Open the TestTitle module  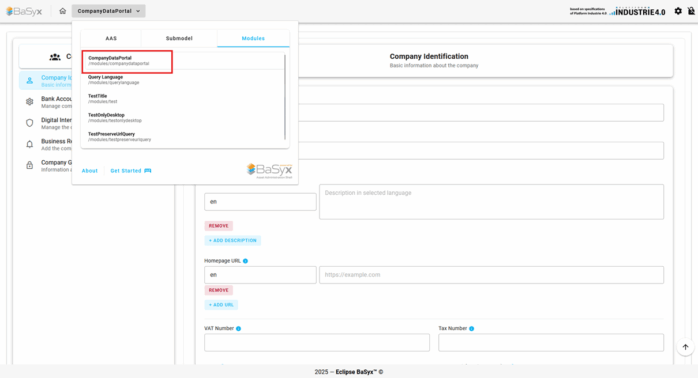tap(183, 98)
